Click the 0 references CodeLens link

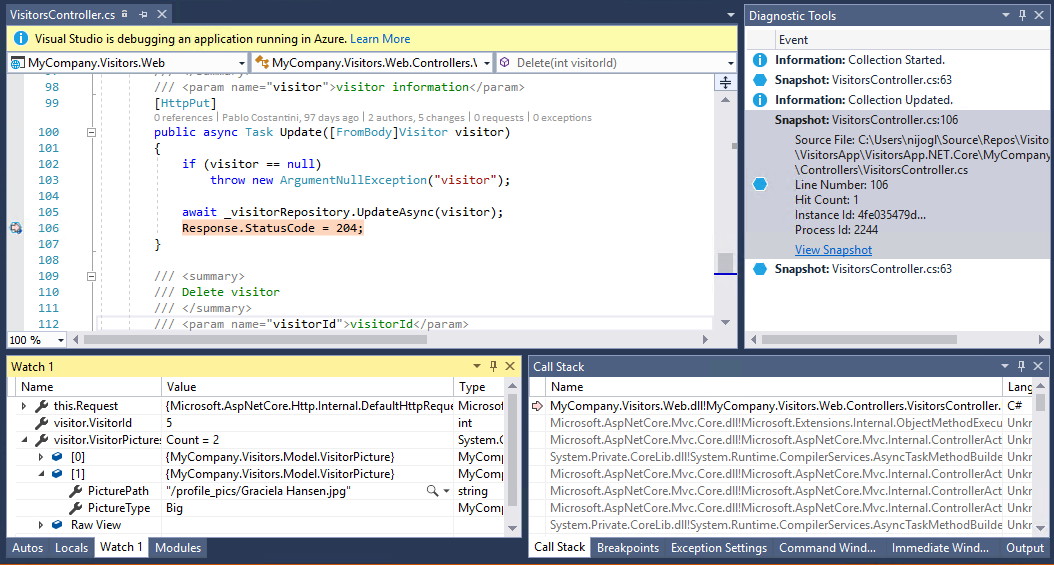183,118
